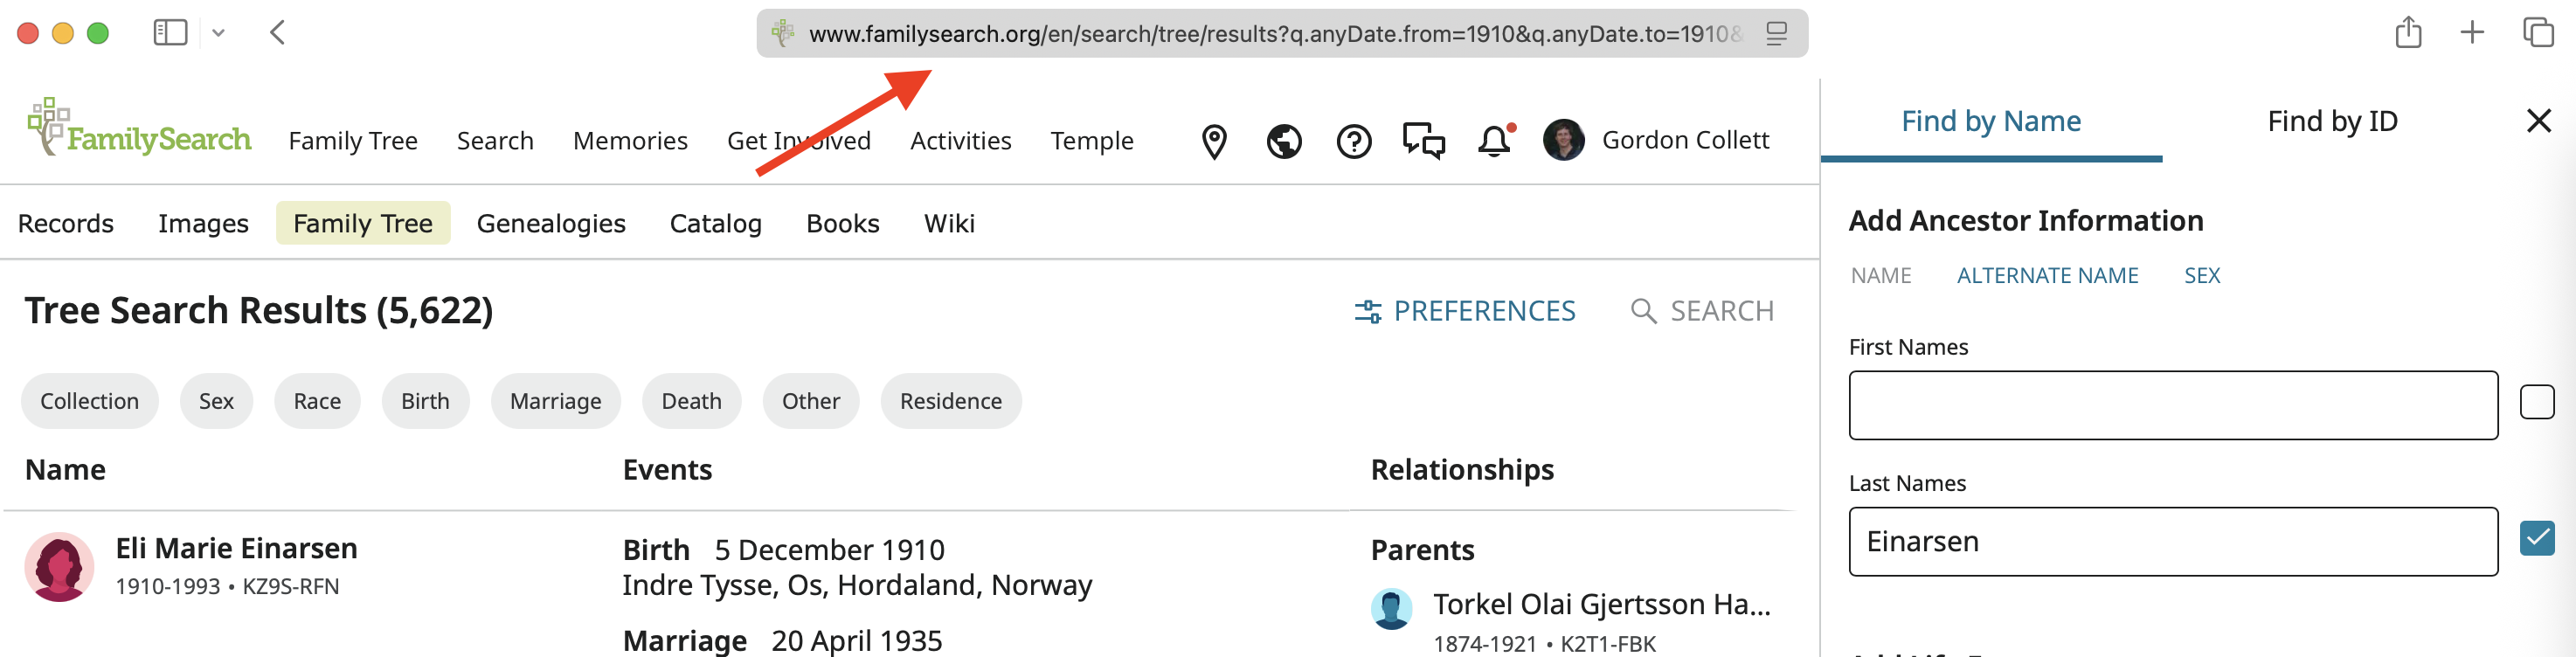Toggle the Safari sidebar
Viewport: 2576px width, 657px height.
click(170, 32)
